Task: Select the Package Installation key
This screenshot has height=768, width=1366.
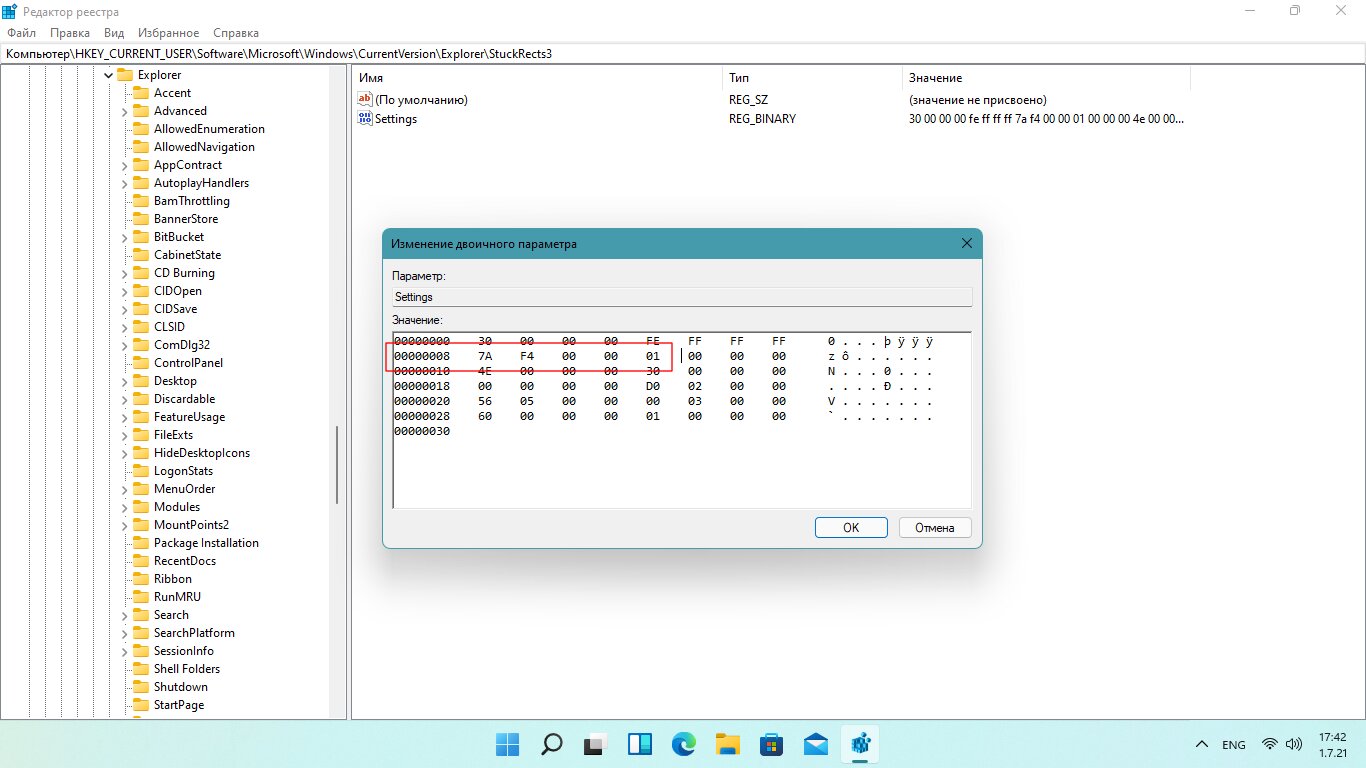Action: pyautogui.click(x=206, y=543)
